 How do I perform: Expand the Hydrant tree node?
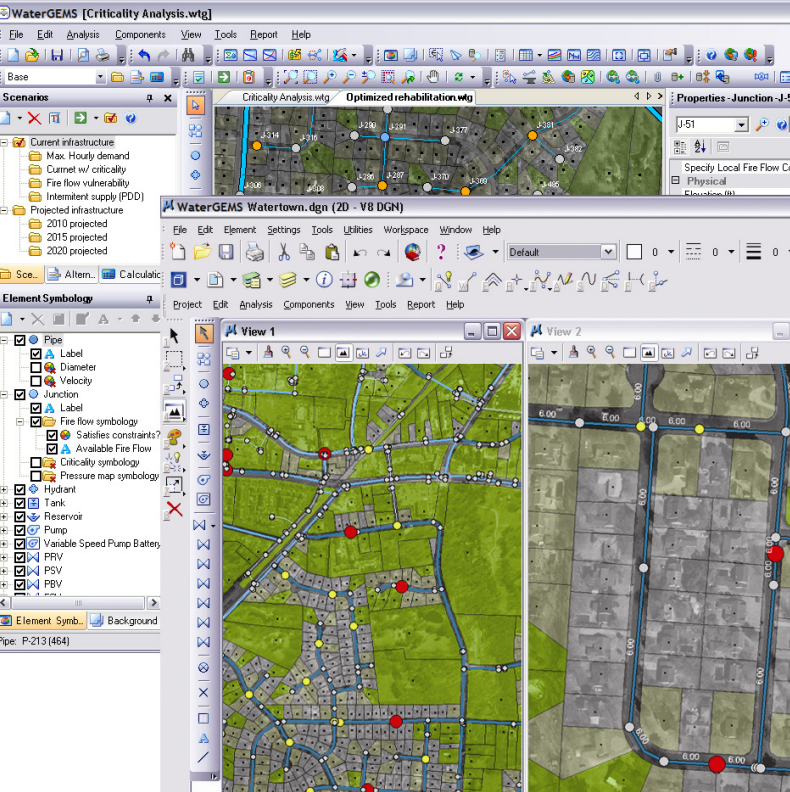4,489
